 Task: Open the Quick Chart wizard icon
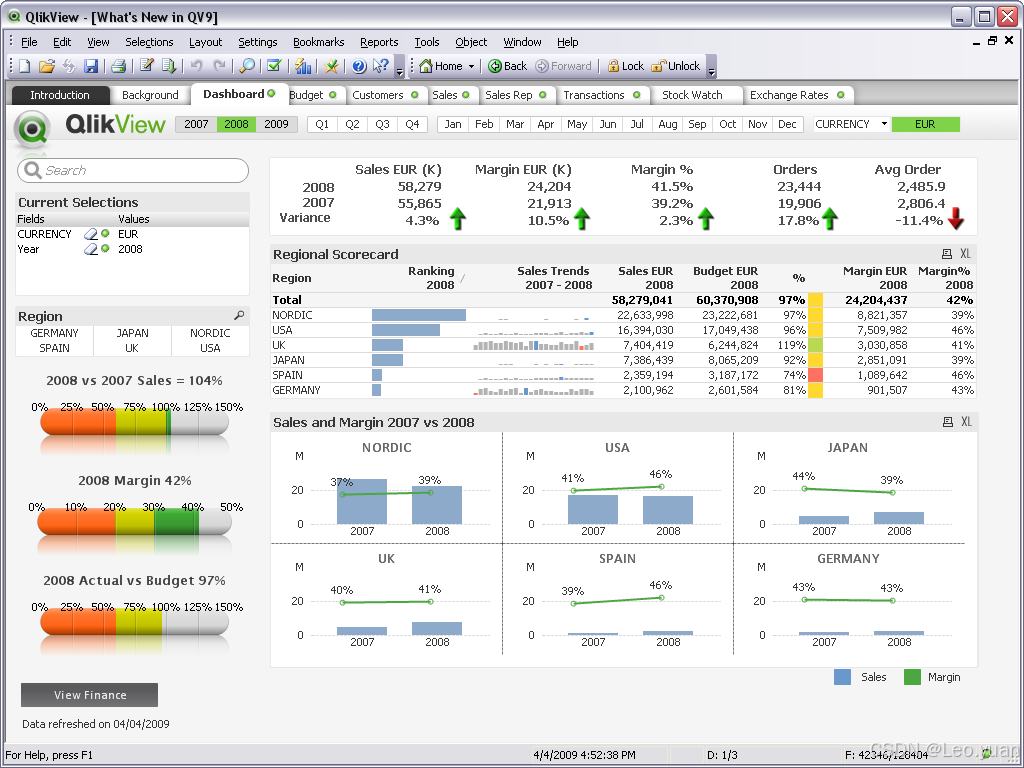[303, 66]
